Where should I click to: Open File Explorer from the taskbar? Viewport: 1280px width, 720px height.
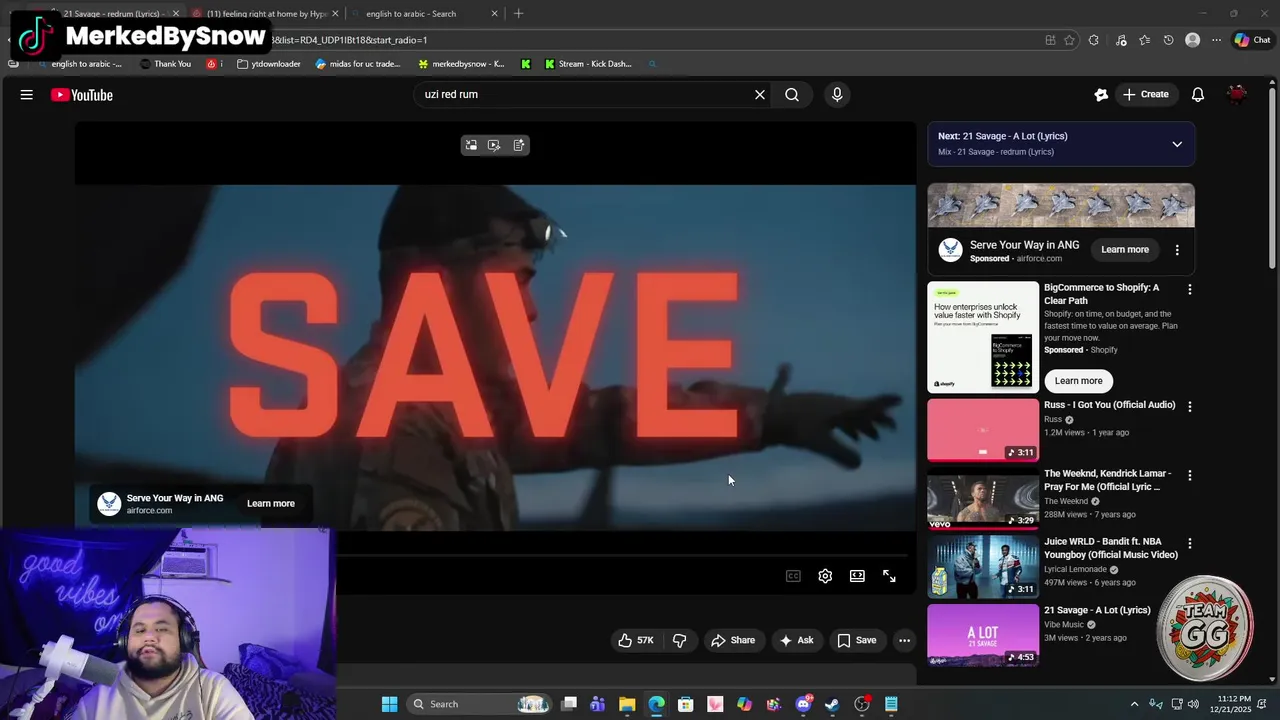627,704
